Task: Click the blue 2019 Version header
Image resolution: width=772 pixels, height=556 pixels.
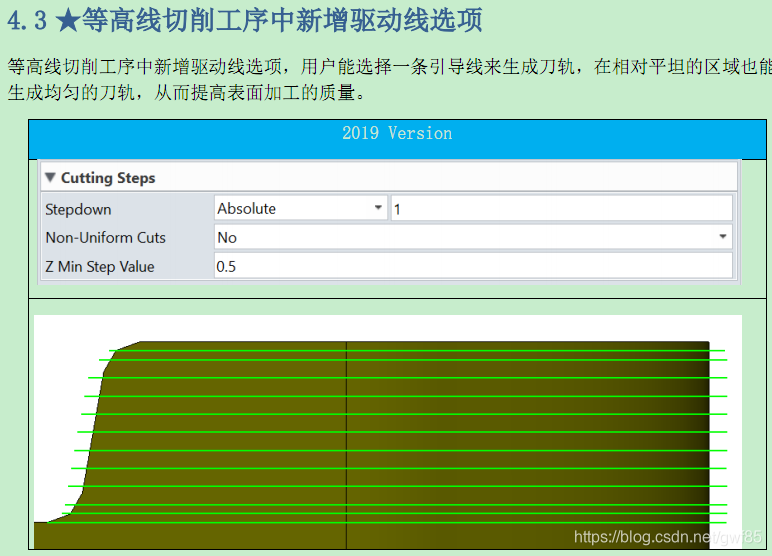Action: click(396, 134)
